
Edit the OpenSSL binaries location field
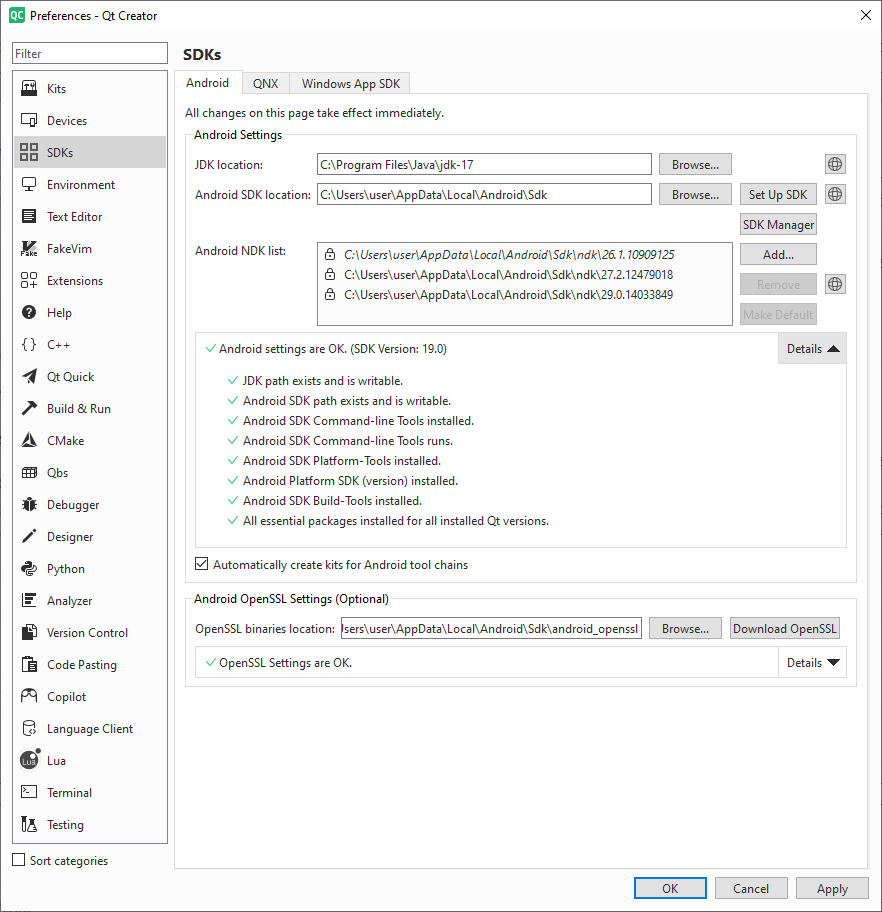pyautogui.click(x=491, y=629)
